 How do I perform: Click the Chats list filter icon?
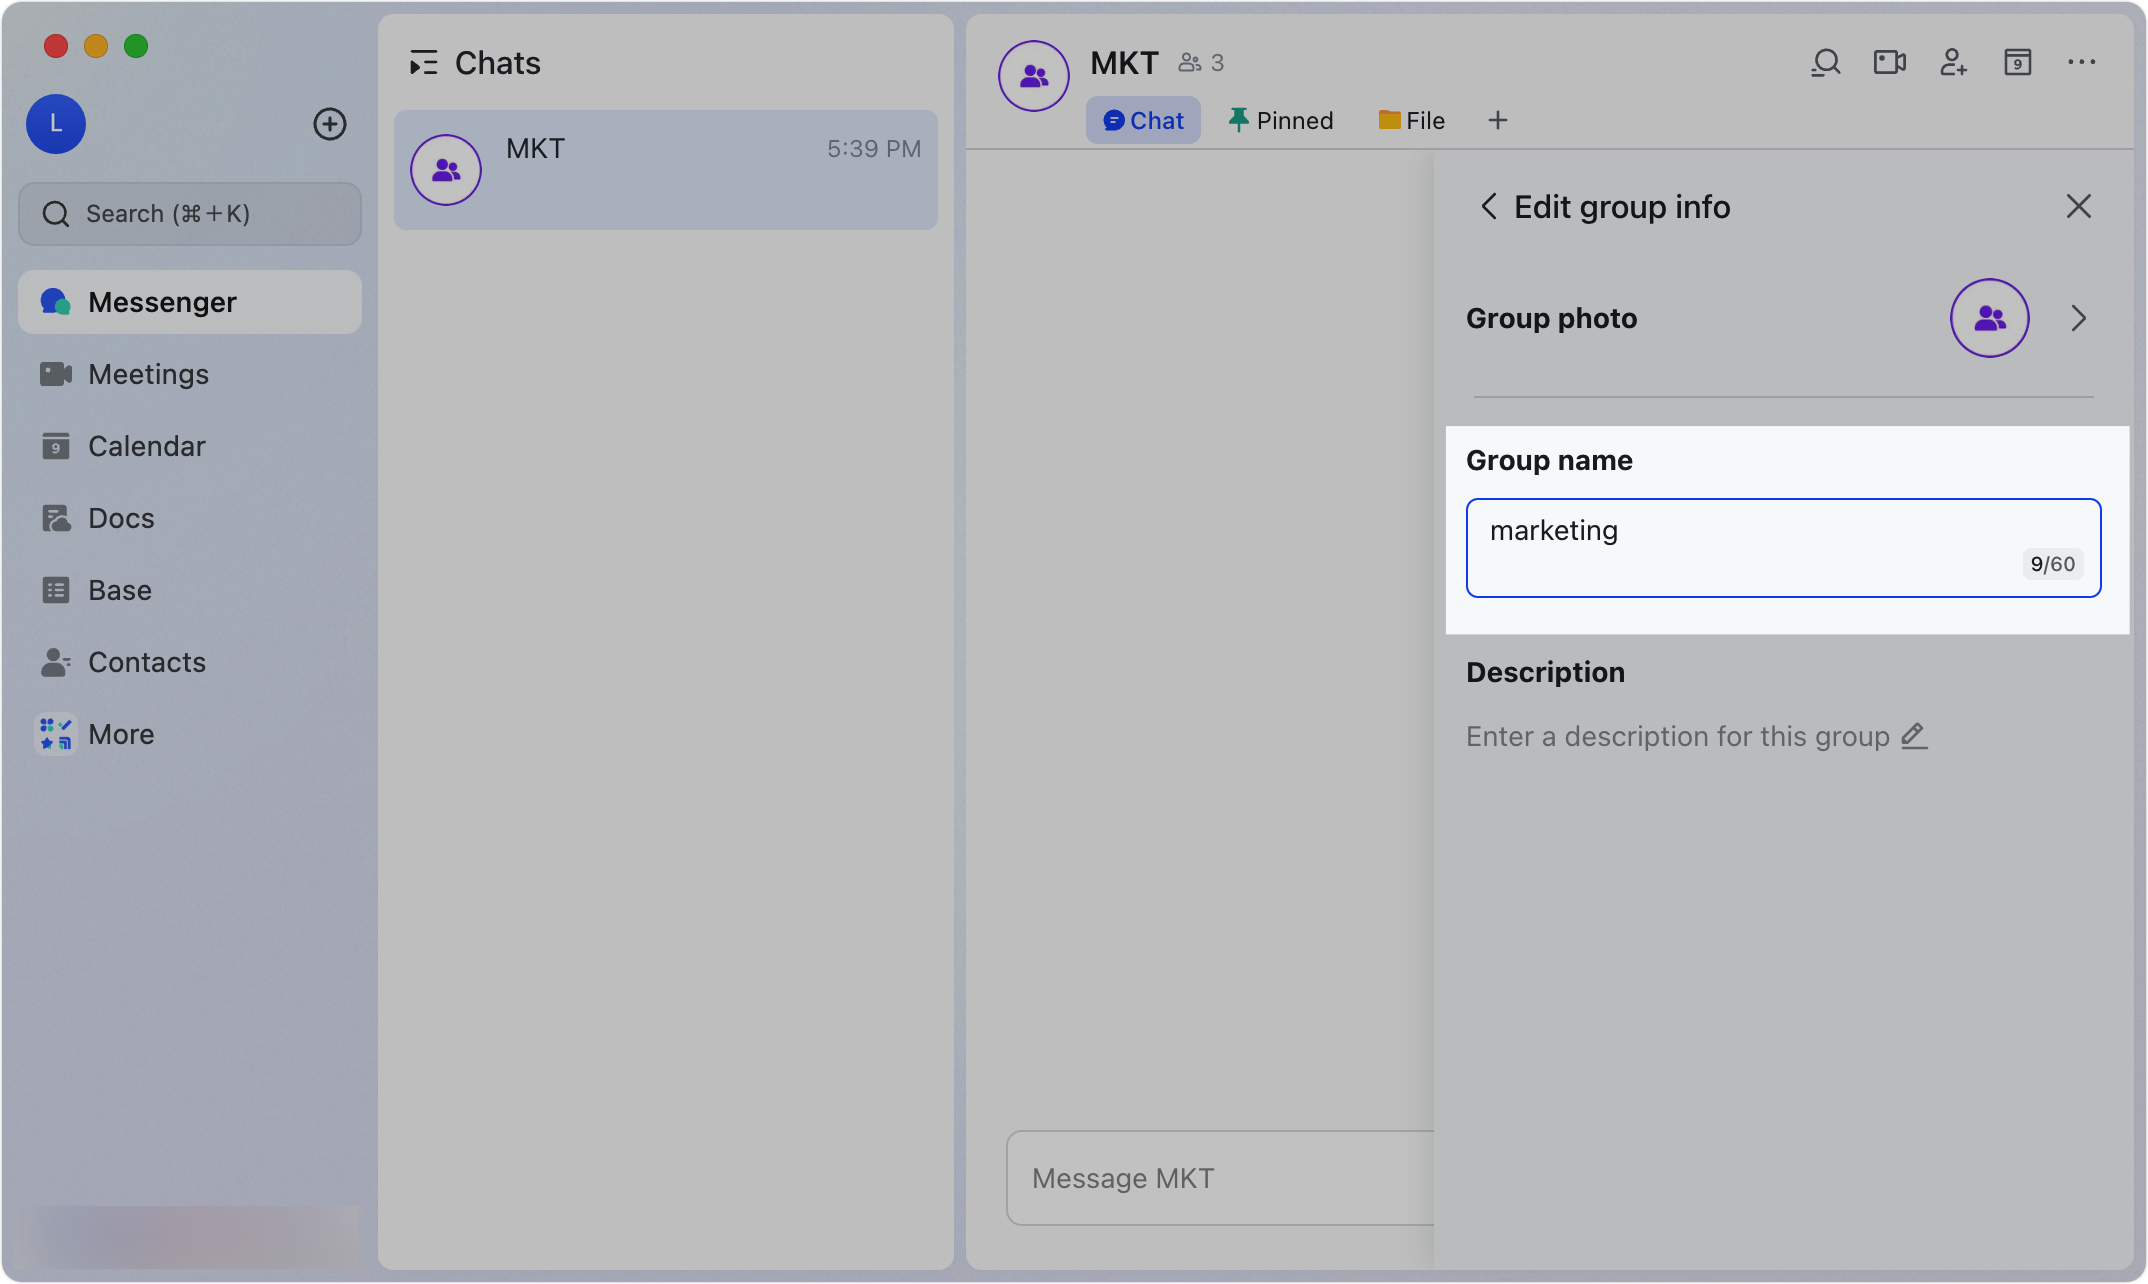click(x=424, y=63)
